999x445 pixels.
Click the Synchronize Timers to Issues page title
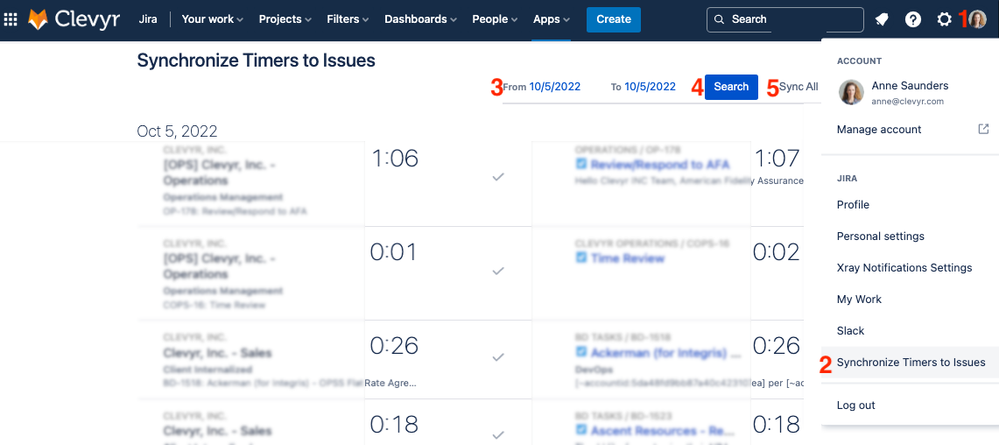(x=256, y=61)
